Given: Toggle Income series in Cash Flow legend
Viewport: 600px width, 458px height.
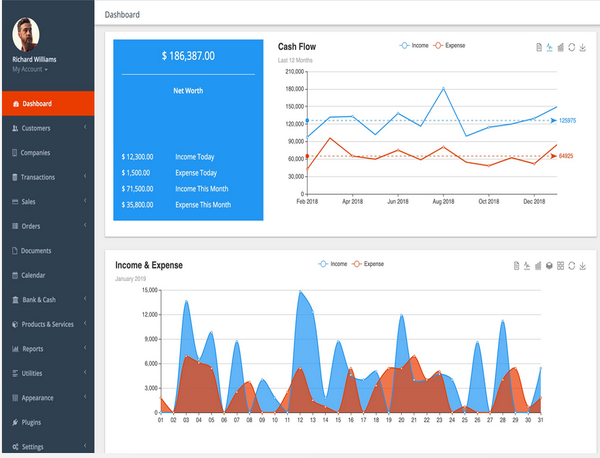Looking at the screenshot, I should [414, 45].
